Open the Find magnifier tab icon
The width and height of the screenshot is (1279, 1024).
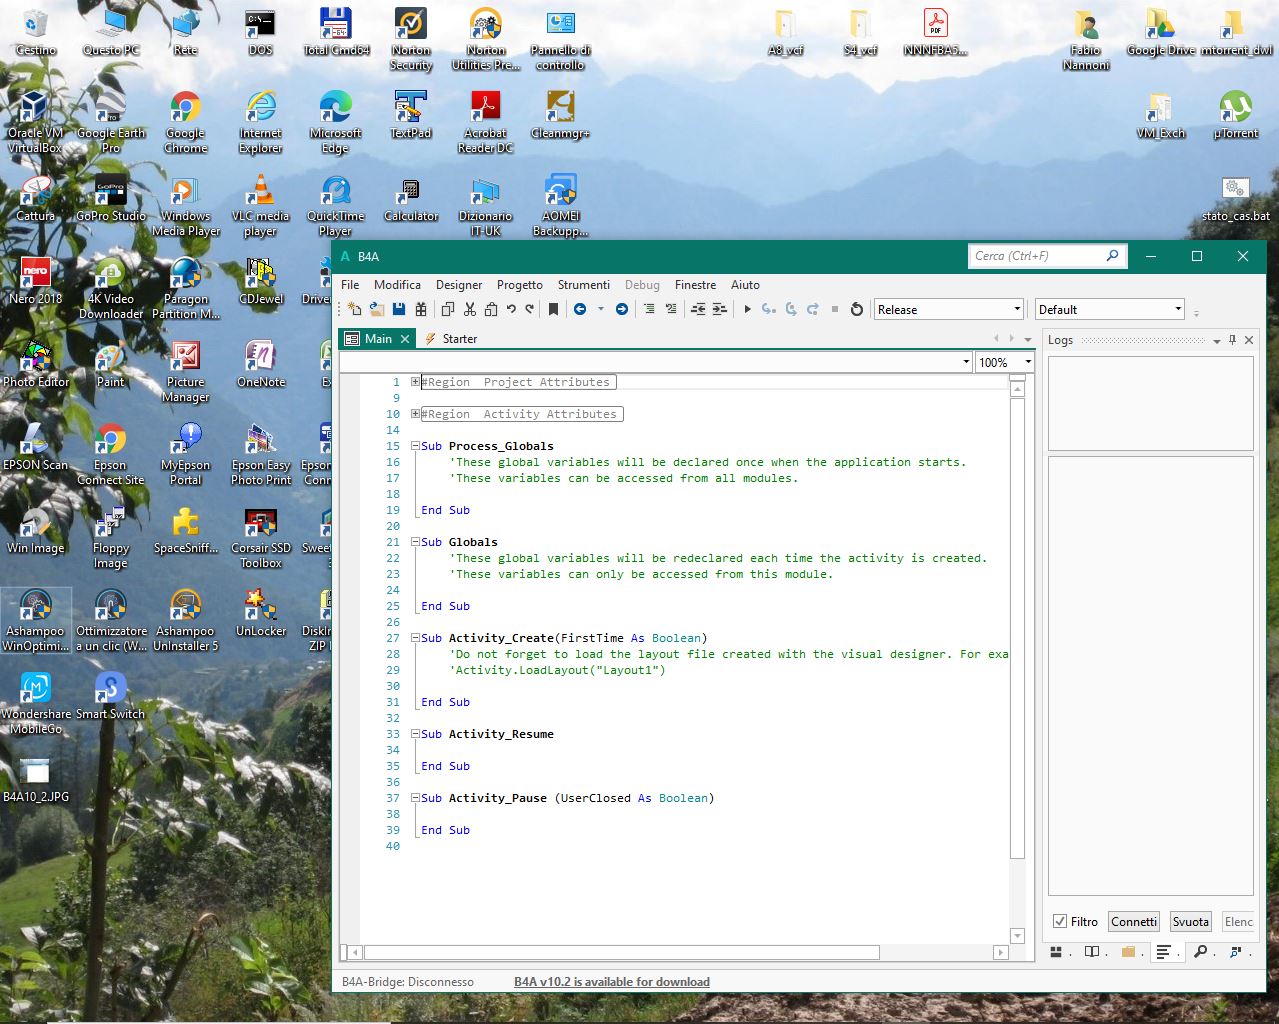[1200, 952]
